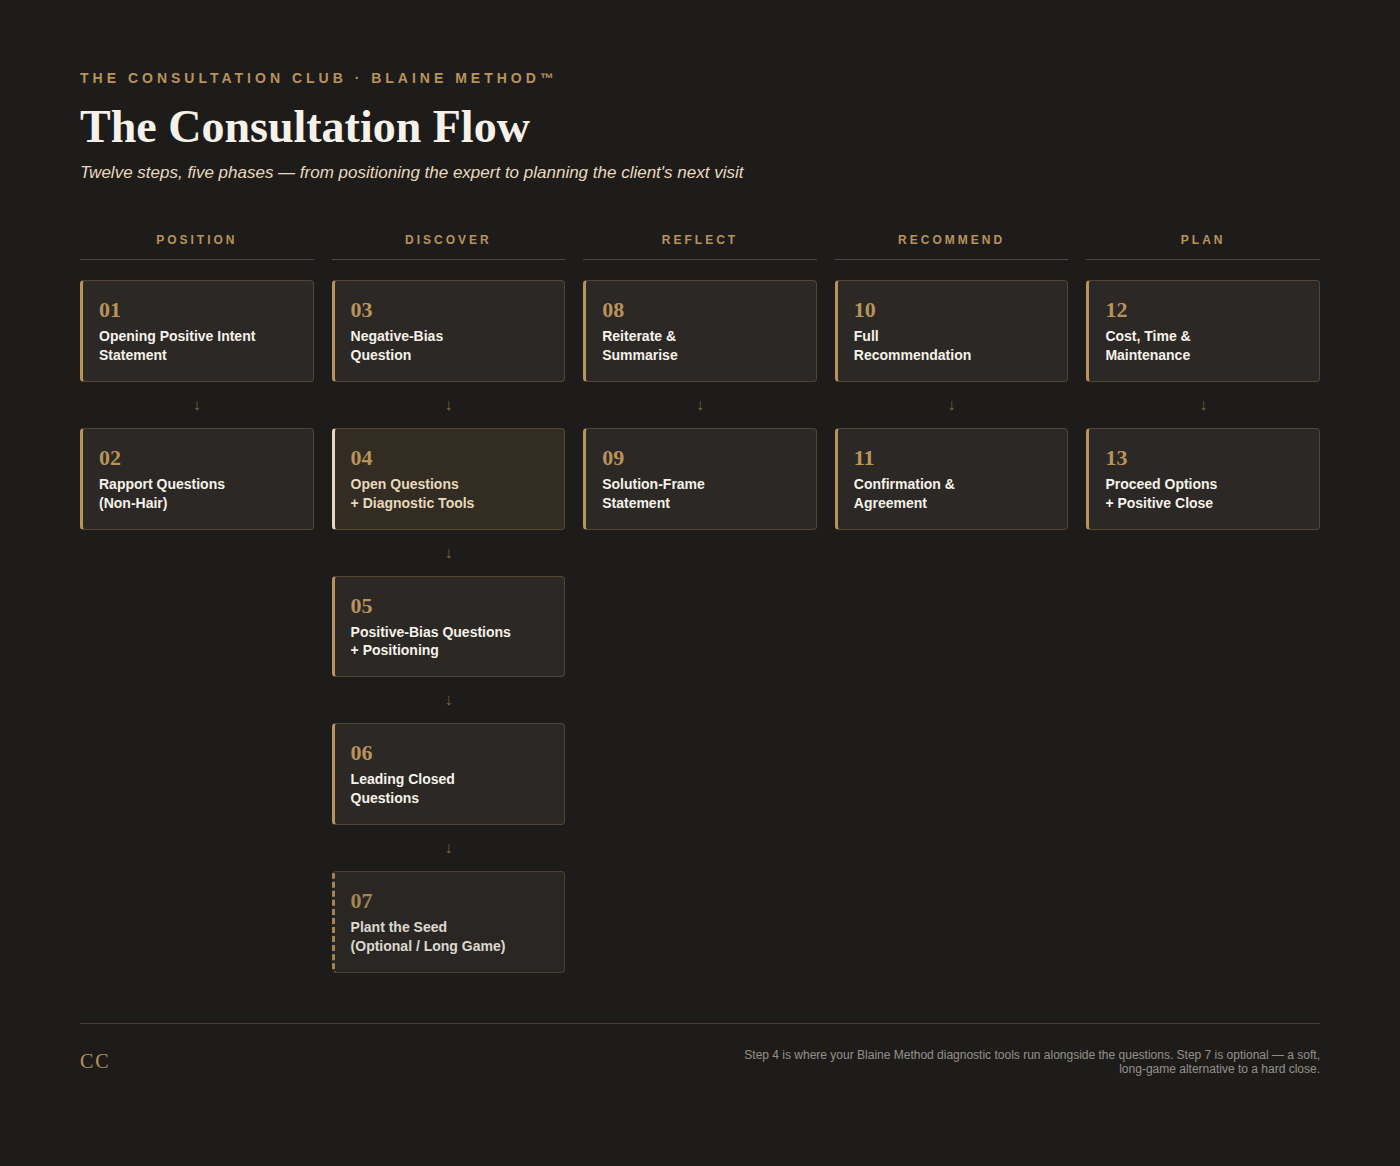Image resolution: width=1400 pixels, height=1166 pixels.
Task: Select the REFLECT phase heading
Action: pos(700,240)
